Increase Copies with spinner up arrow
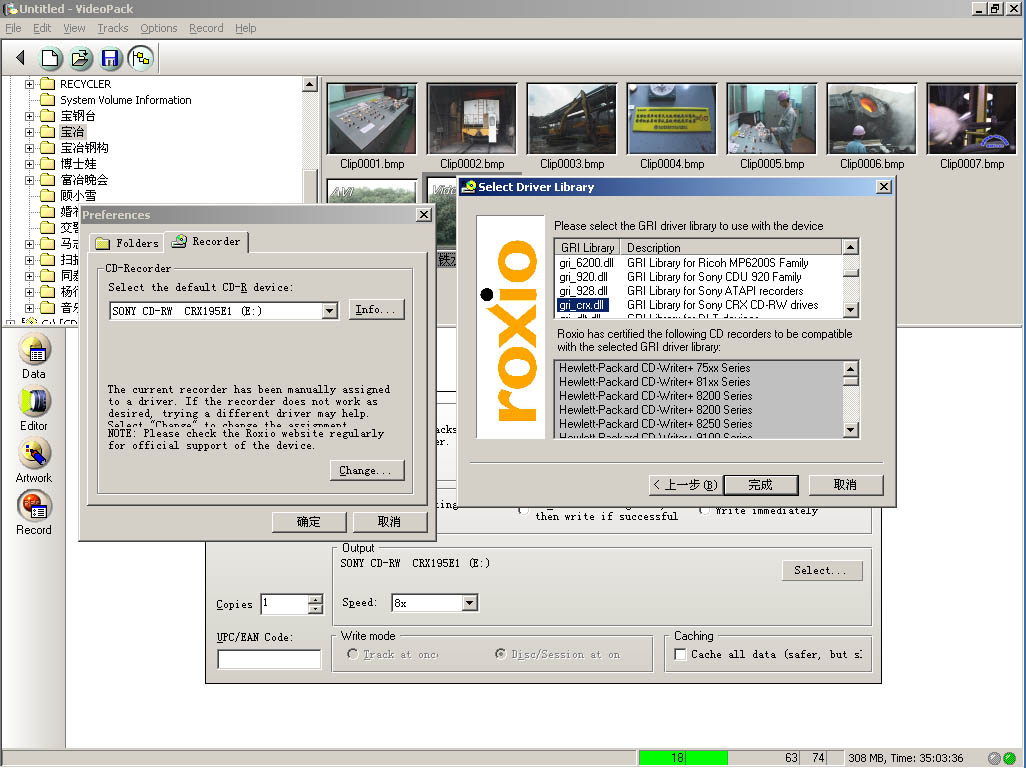This screenshot has height=768, width=1026. click(x=315, y=599)
